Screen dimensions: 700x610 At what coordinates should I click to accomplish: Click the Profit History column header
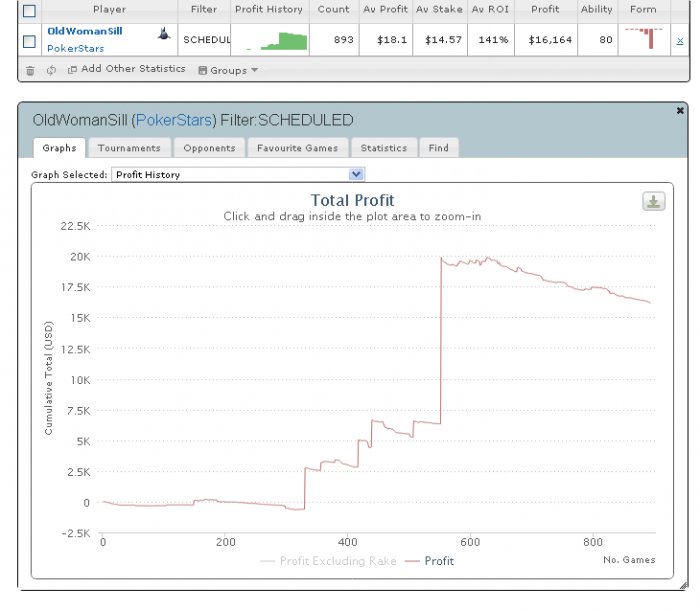pos(269,9)
